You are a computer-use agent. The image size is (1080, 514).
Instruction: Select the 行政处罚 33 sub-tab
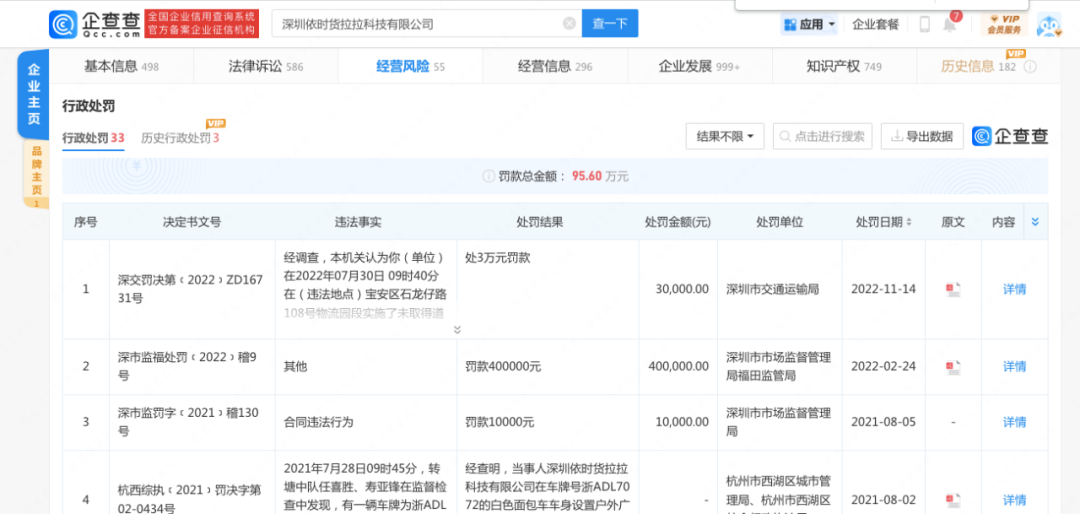click(x=93, y=138)
